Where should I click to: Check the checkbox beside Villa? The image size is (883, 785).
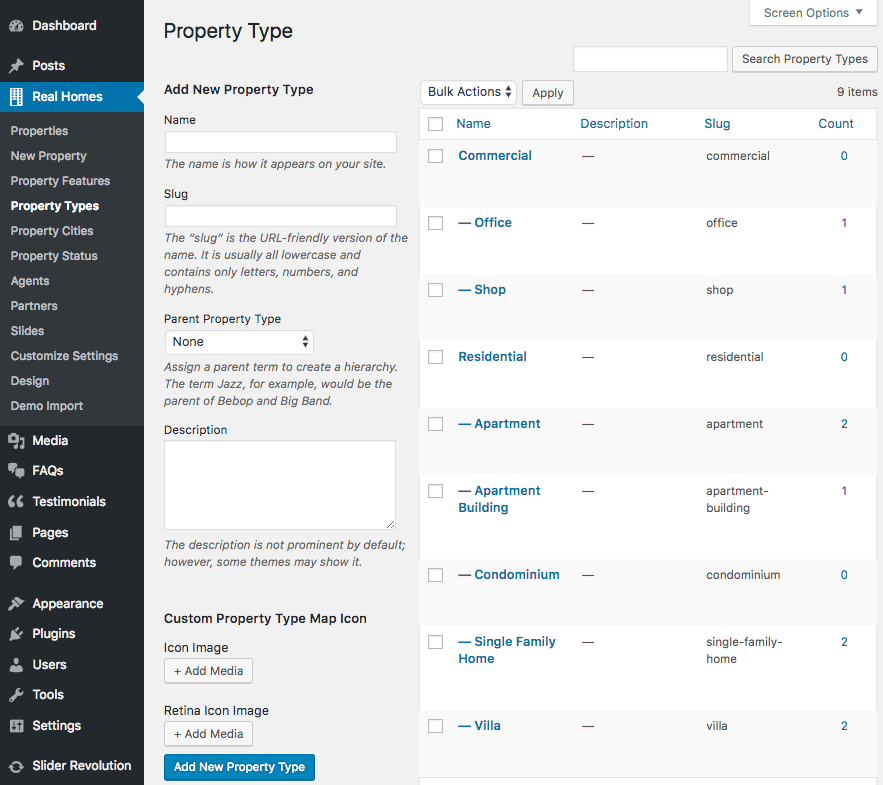point(435,725)
